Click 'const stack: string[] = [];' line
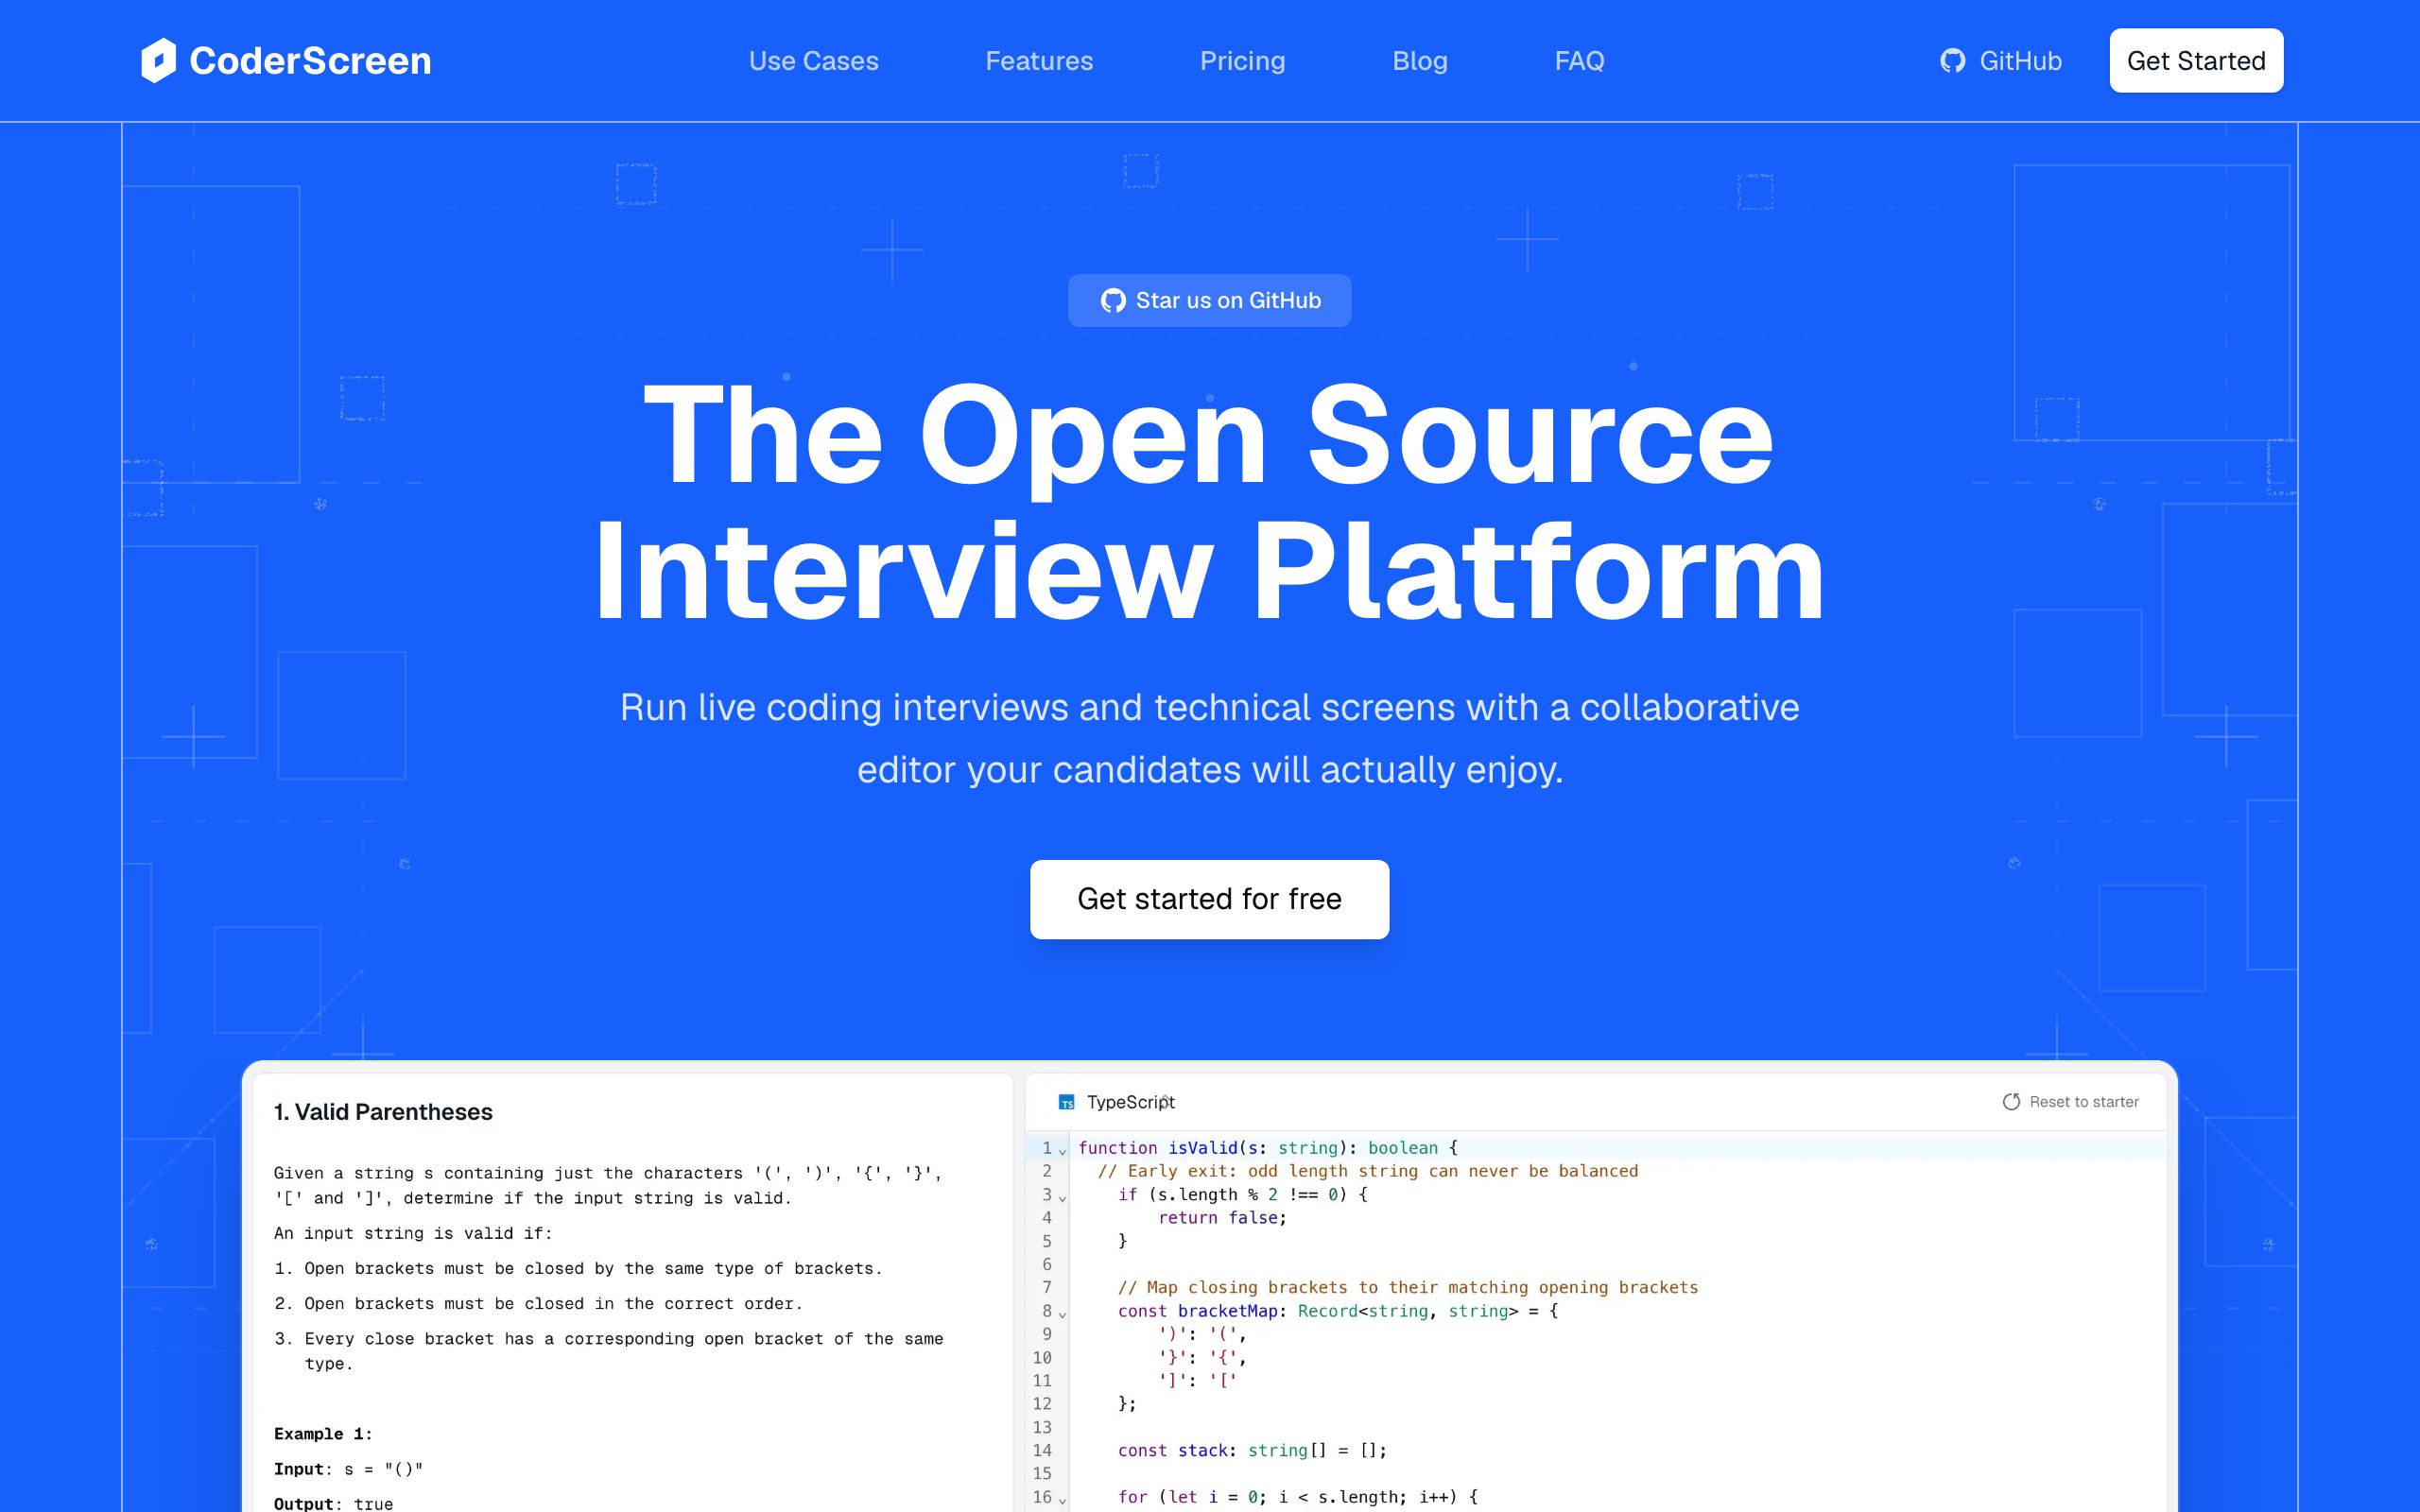 tap(1252, 1450)
